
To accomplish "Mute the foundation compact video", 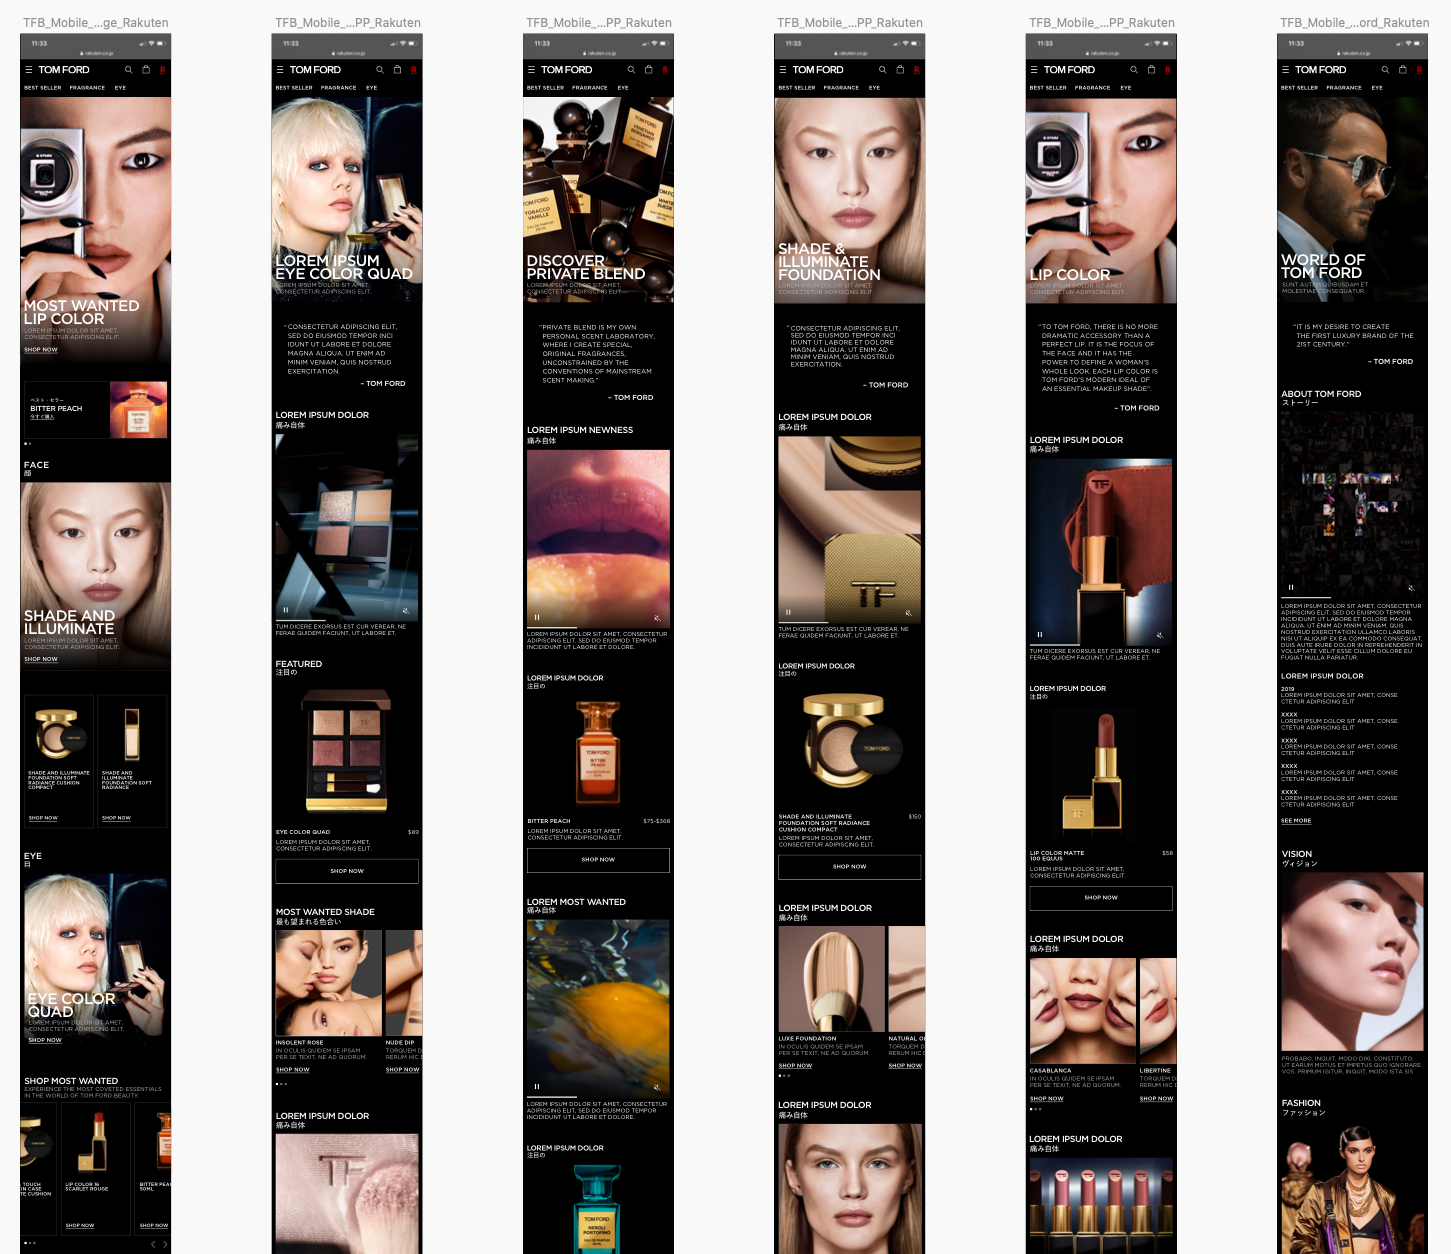I will point(908,612).
